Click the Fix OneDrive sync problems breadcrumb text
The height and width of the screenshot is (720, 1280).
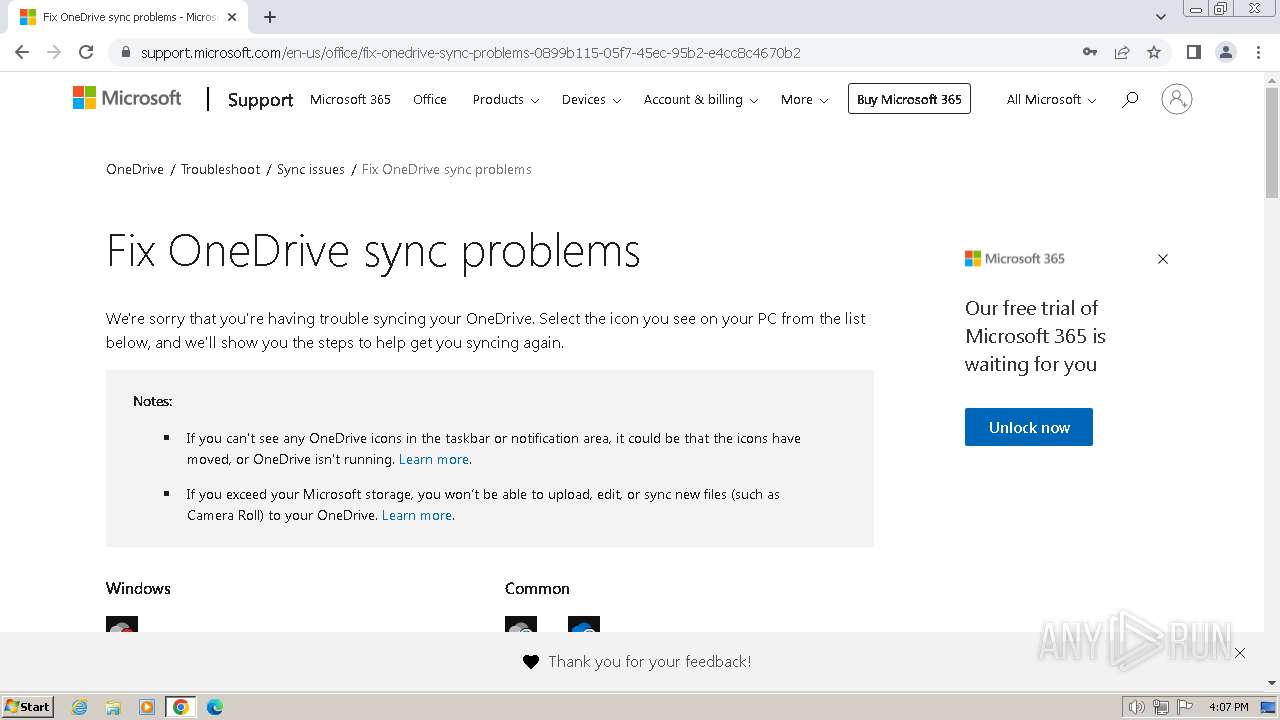(x=446, y=169)
